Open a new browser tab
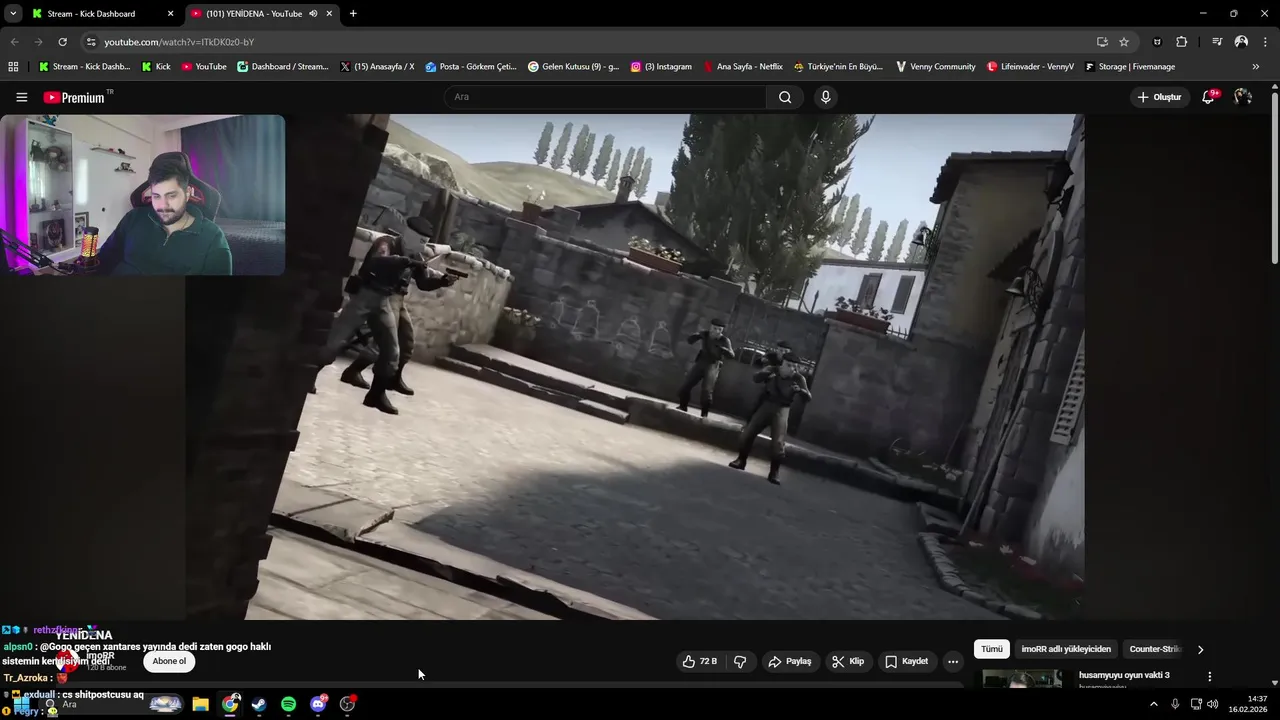Image resolution: width=1280 pixels, height=720 pixels. tap(353, 14)
